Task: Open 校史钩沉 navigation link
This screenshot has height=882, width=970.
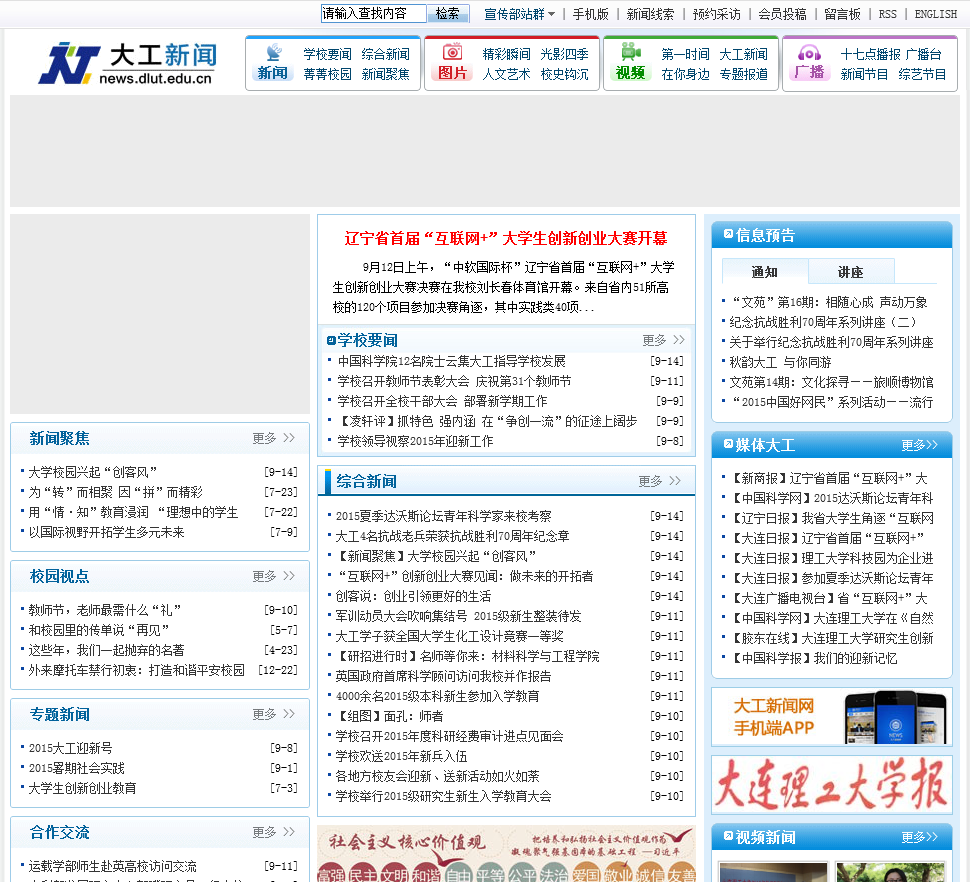Action: 564,74
